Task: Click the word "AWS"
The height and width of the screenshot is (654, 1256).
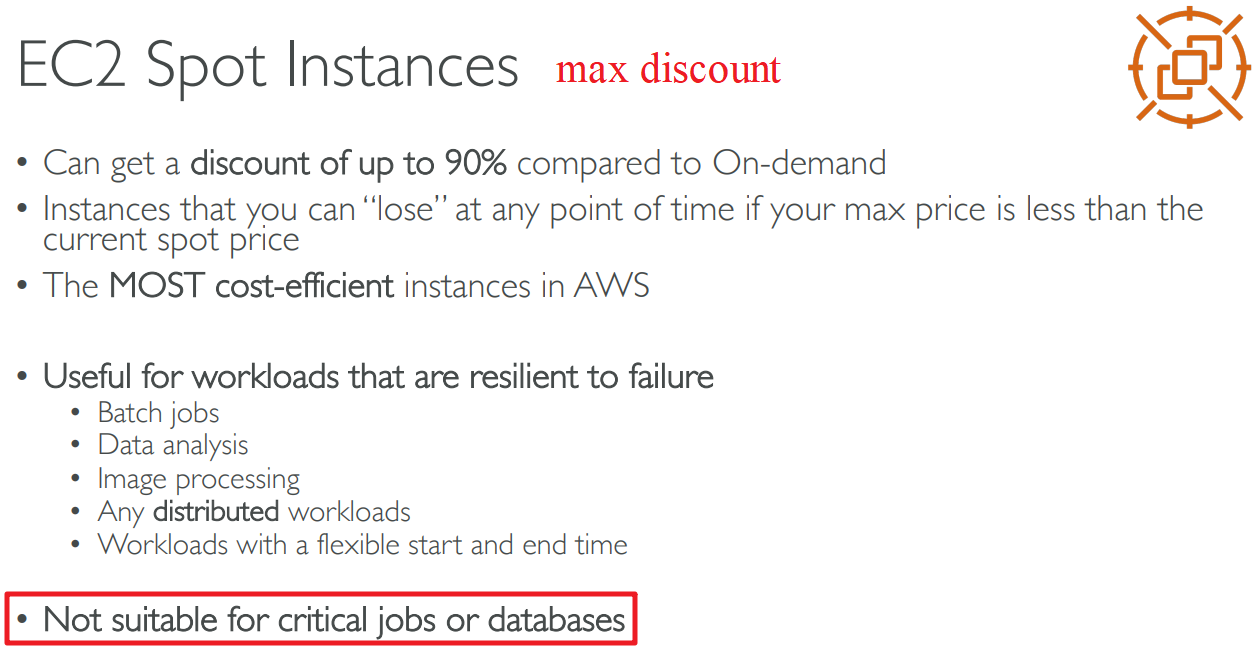Action: 611,286
